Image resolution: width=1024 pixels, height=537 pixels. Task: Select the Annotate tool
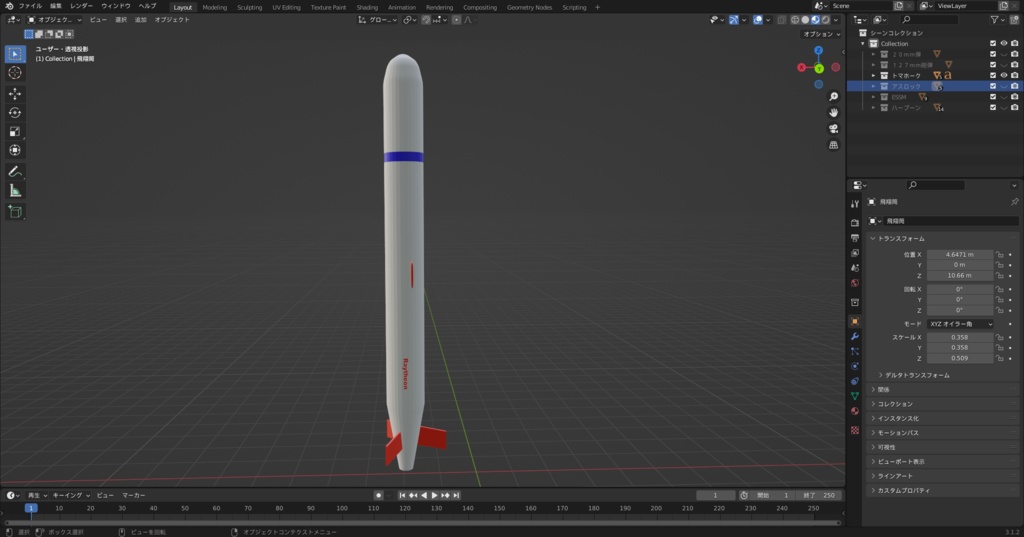15,172
